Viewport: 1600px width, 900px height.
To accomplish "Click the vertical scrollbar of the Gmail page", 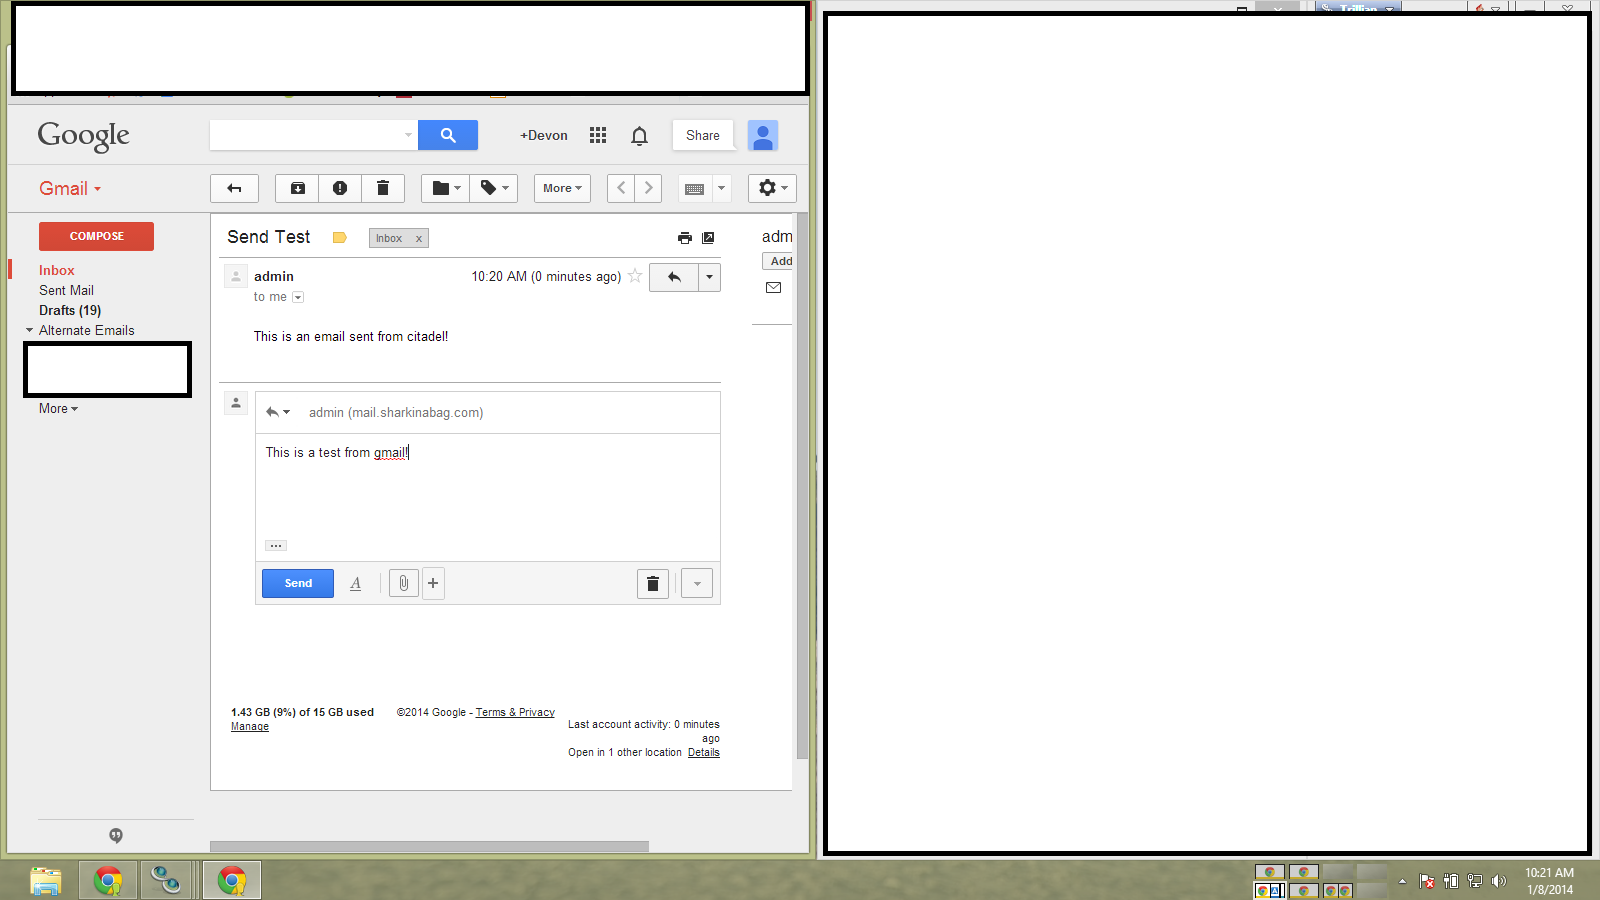I will (x=802, y=485).
